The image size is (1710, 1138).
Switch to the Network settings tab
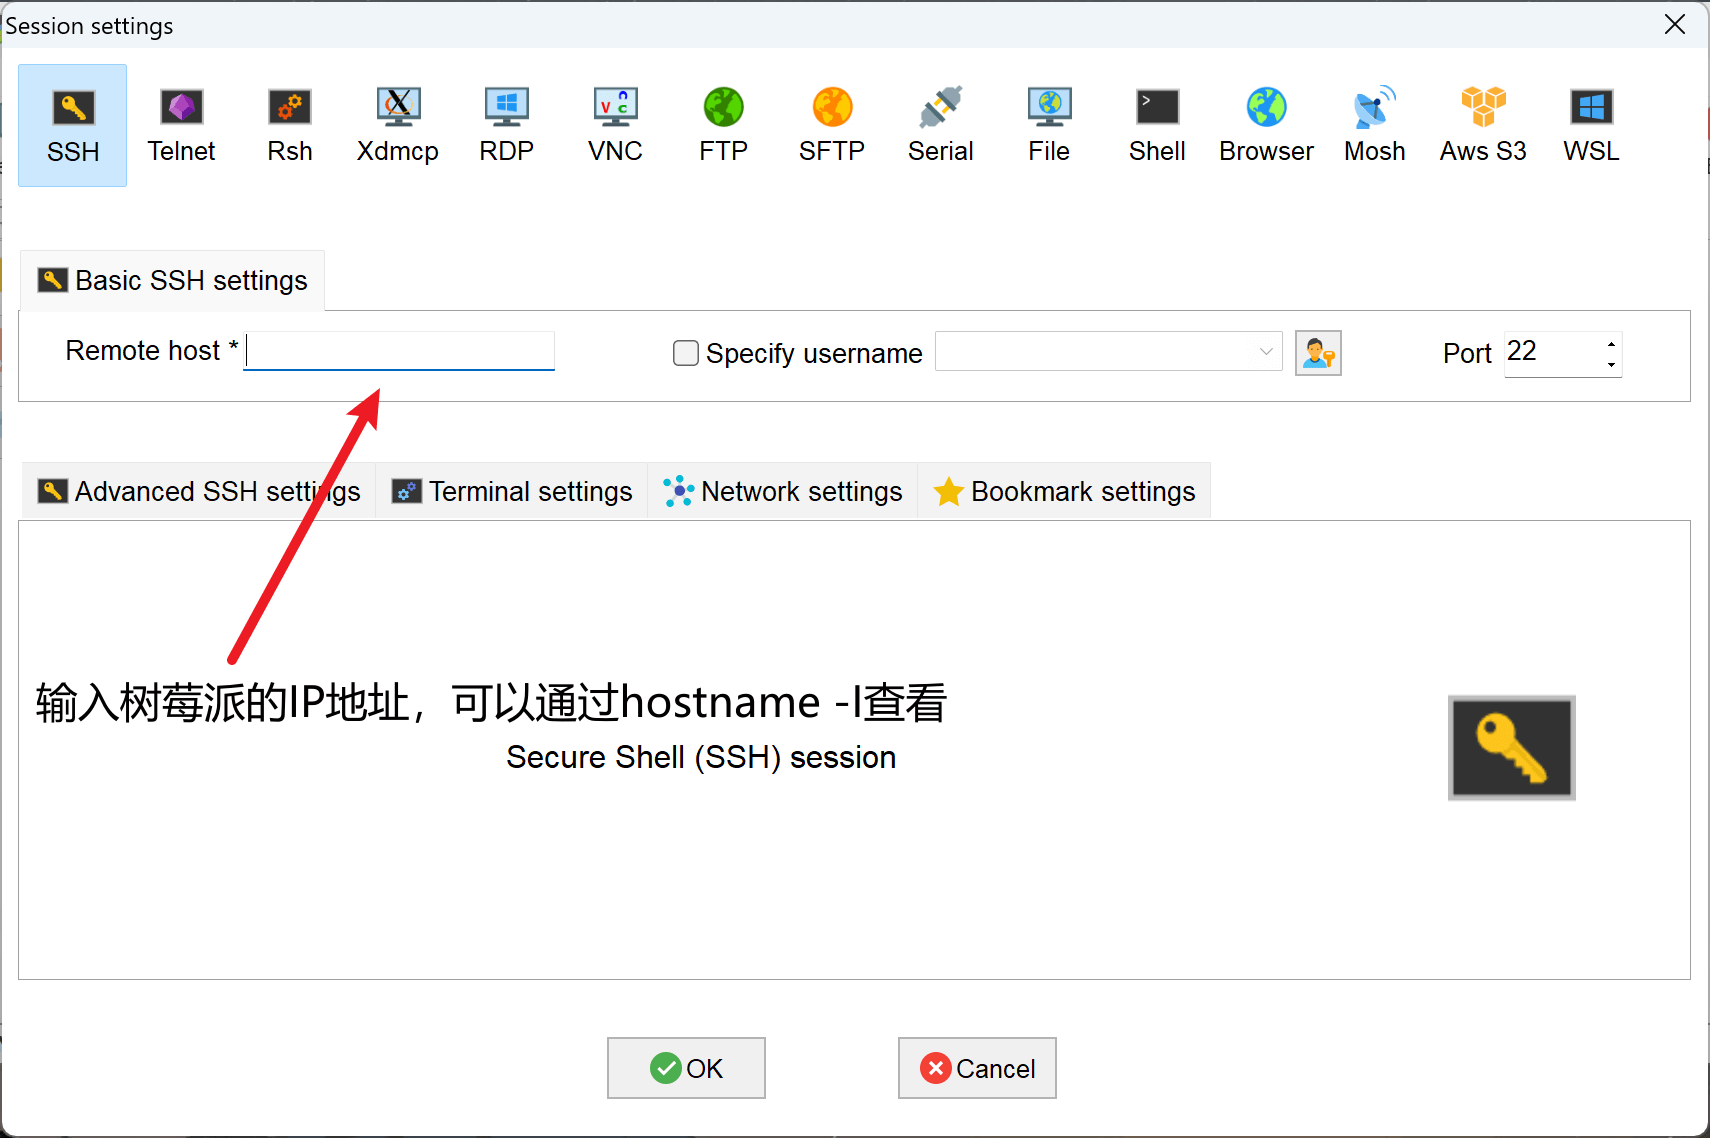click(x=782, y=491)
